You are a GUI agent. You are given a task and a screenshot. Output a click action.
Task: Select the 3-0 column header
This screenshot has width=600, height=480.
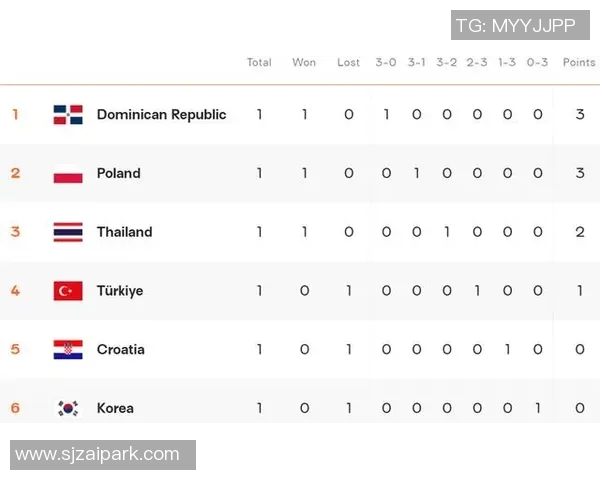pos(386,62)
